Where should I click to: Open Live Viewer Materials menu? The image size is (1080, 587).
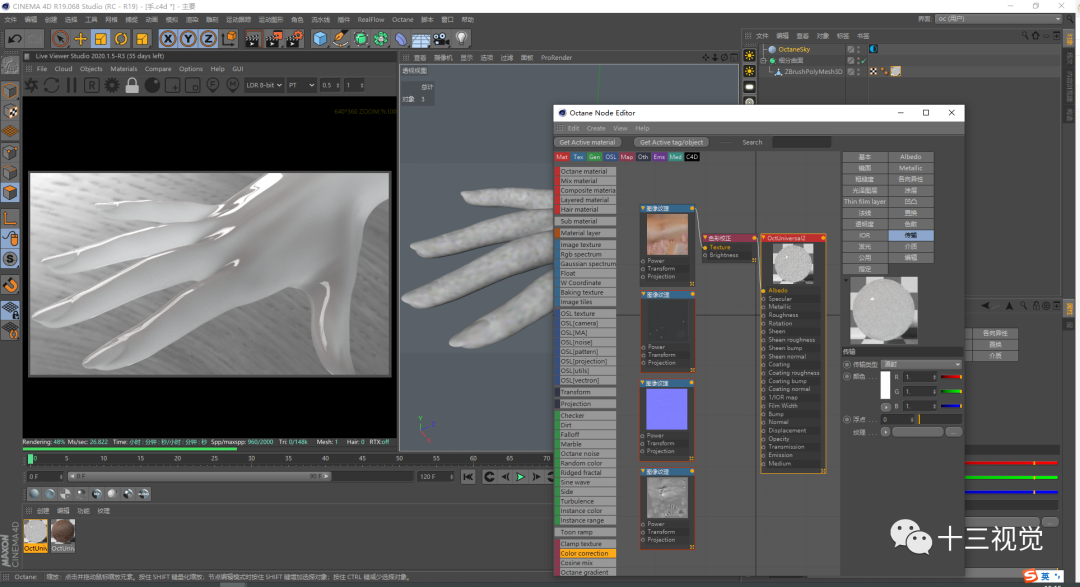click(x=124, y=69)
